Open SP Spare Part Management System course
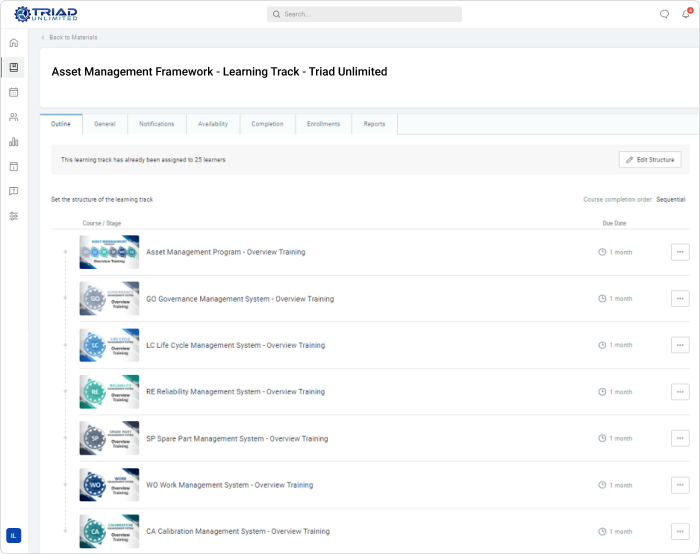 click(x=237, y=439)
